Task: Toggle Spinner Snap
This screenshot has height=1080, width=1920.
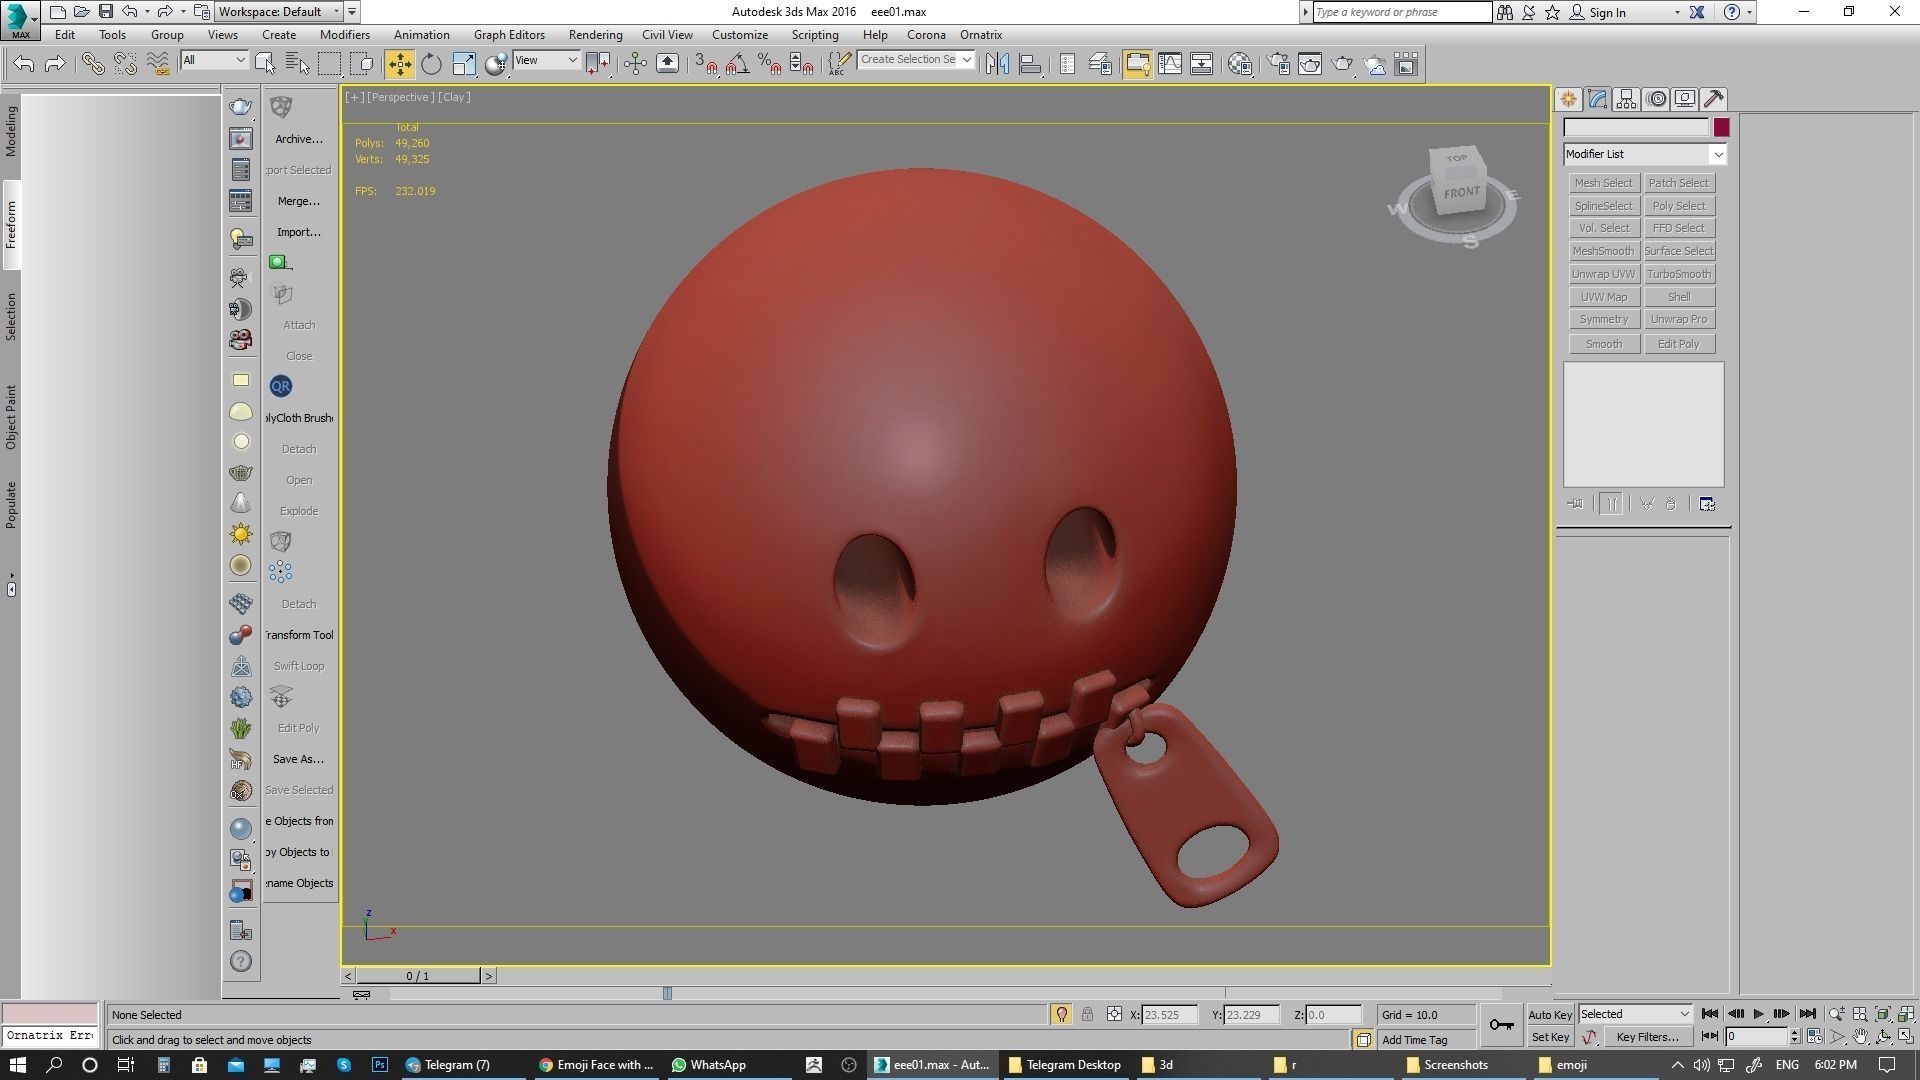Action: point(801,64)
